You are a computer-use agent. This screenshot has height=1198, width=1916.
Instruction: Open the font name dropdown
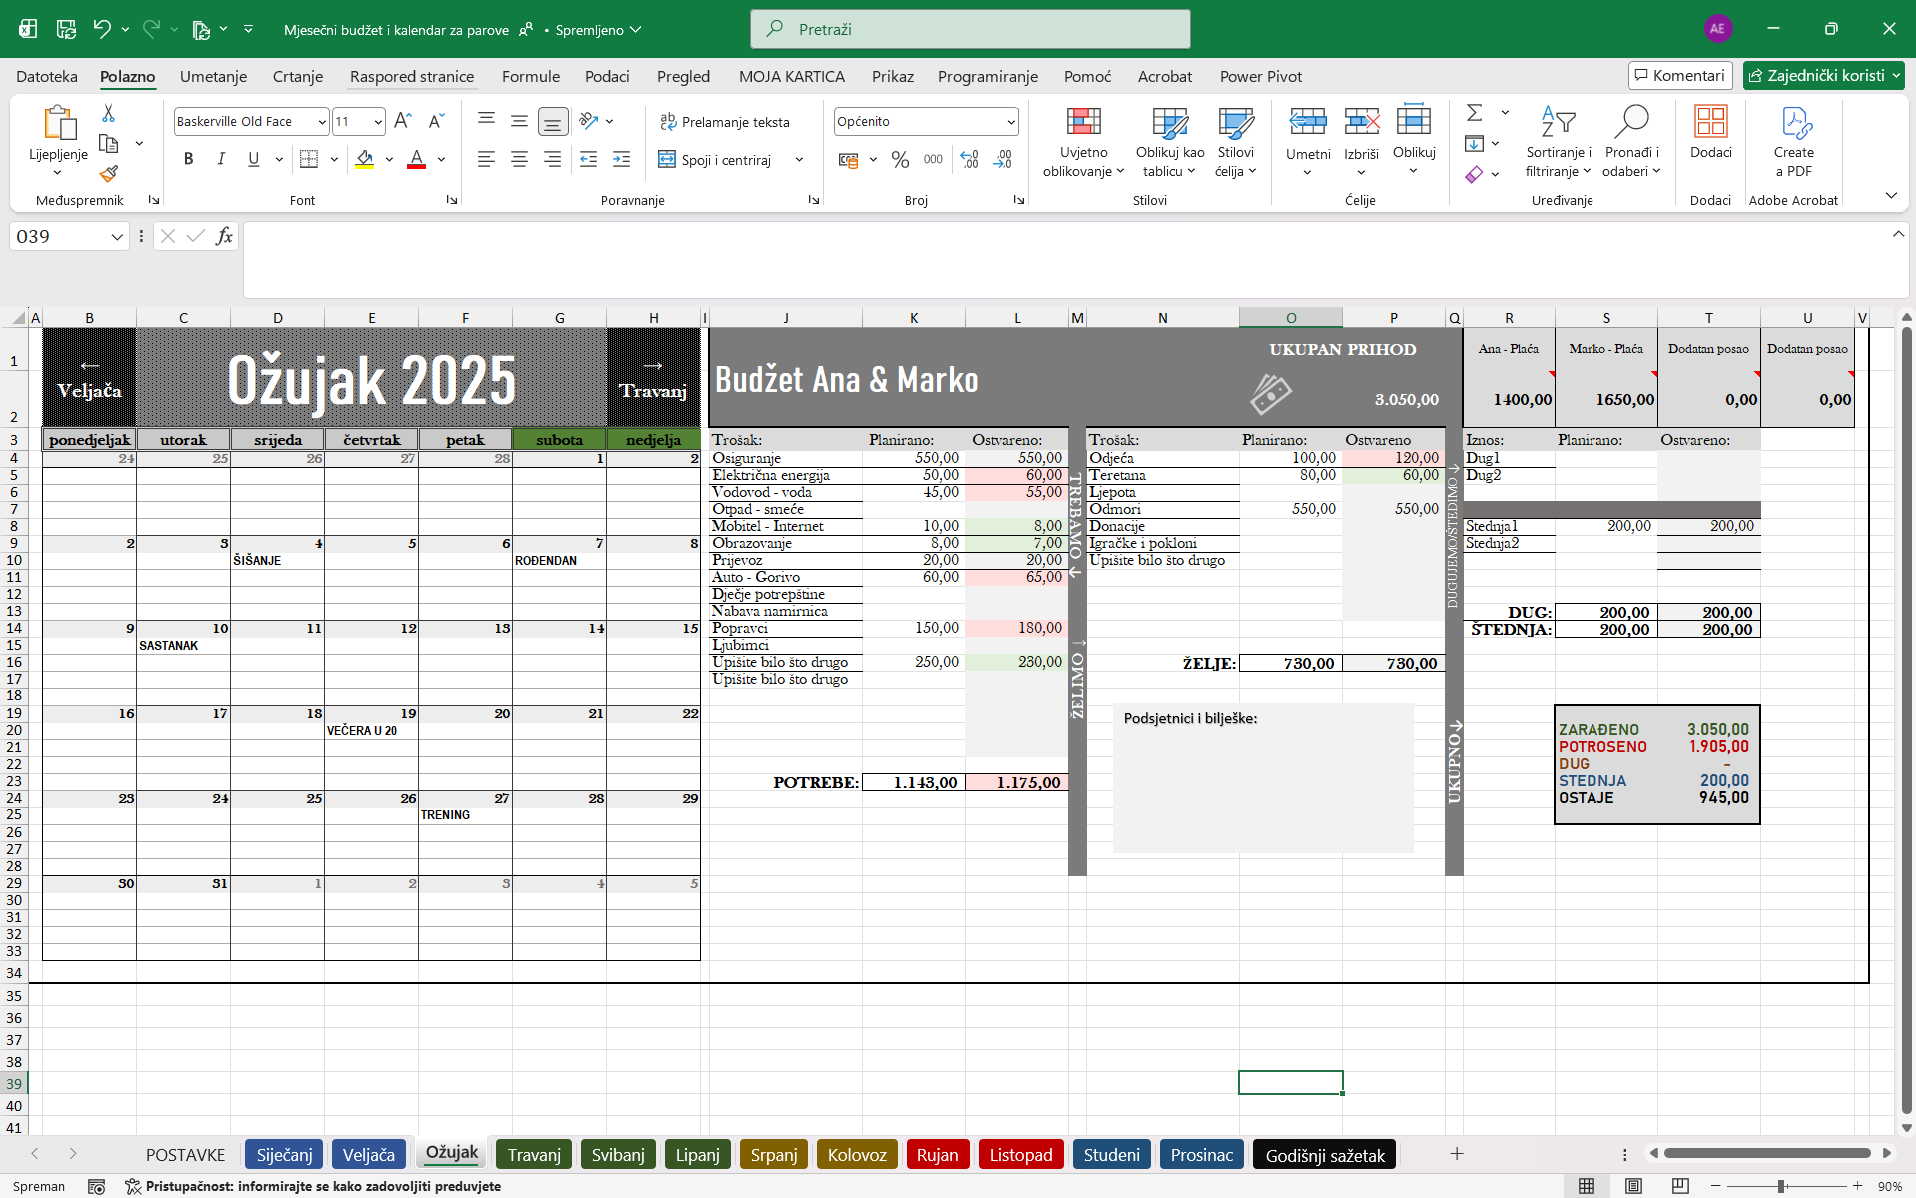(322, 122)
